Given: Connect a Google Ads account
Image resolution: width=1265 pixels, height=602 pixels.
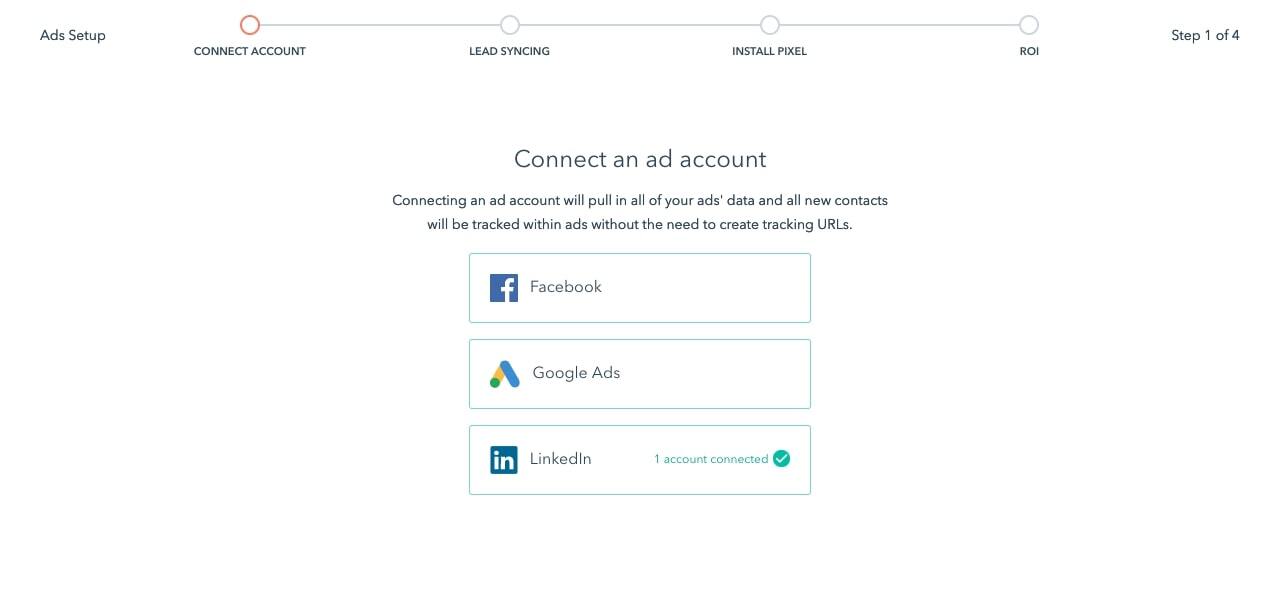Looking at the screenshot, I should coord(640,374).
